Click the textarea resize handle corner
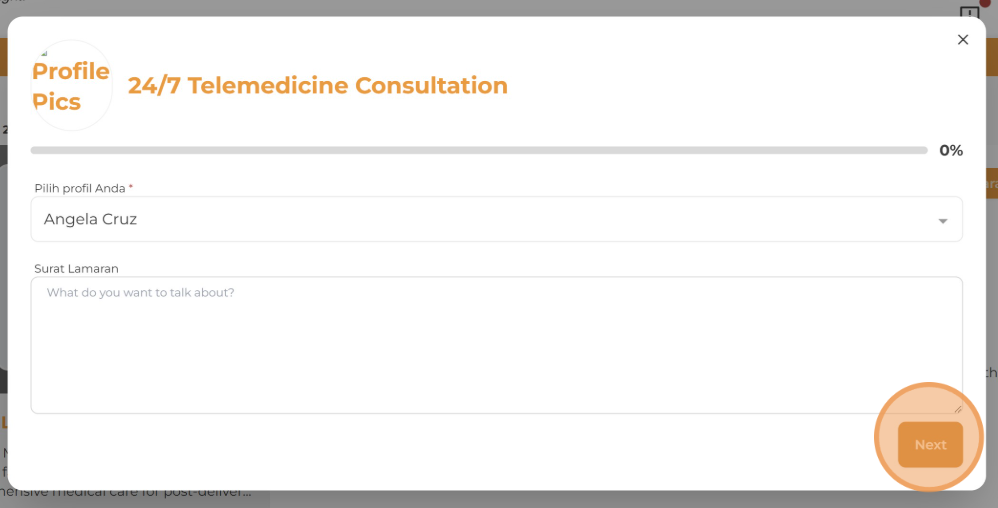 click(x=957, y=408)
